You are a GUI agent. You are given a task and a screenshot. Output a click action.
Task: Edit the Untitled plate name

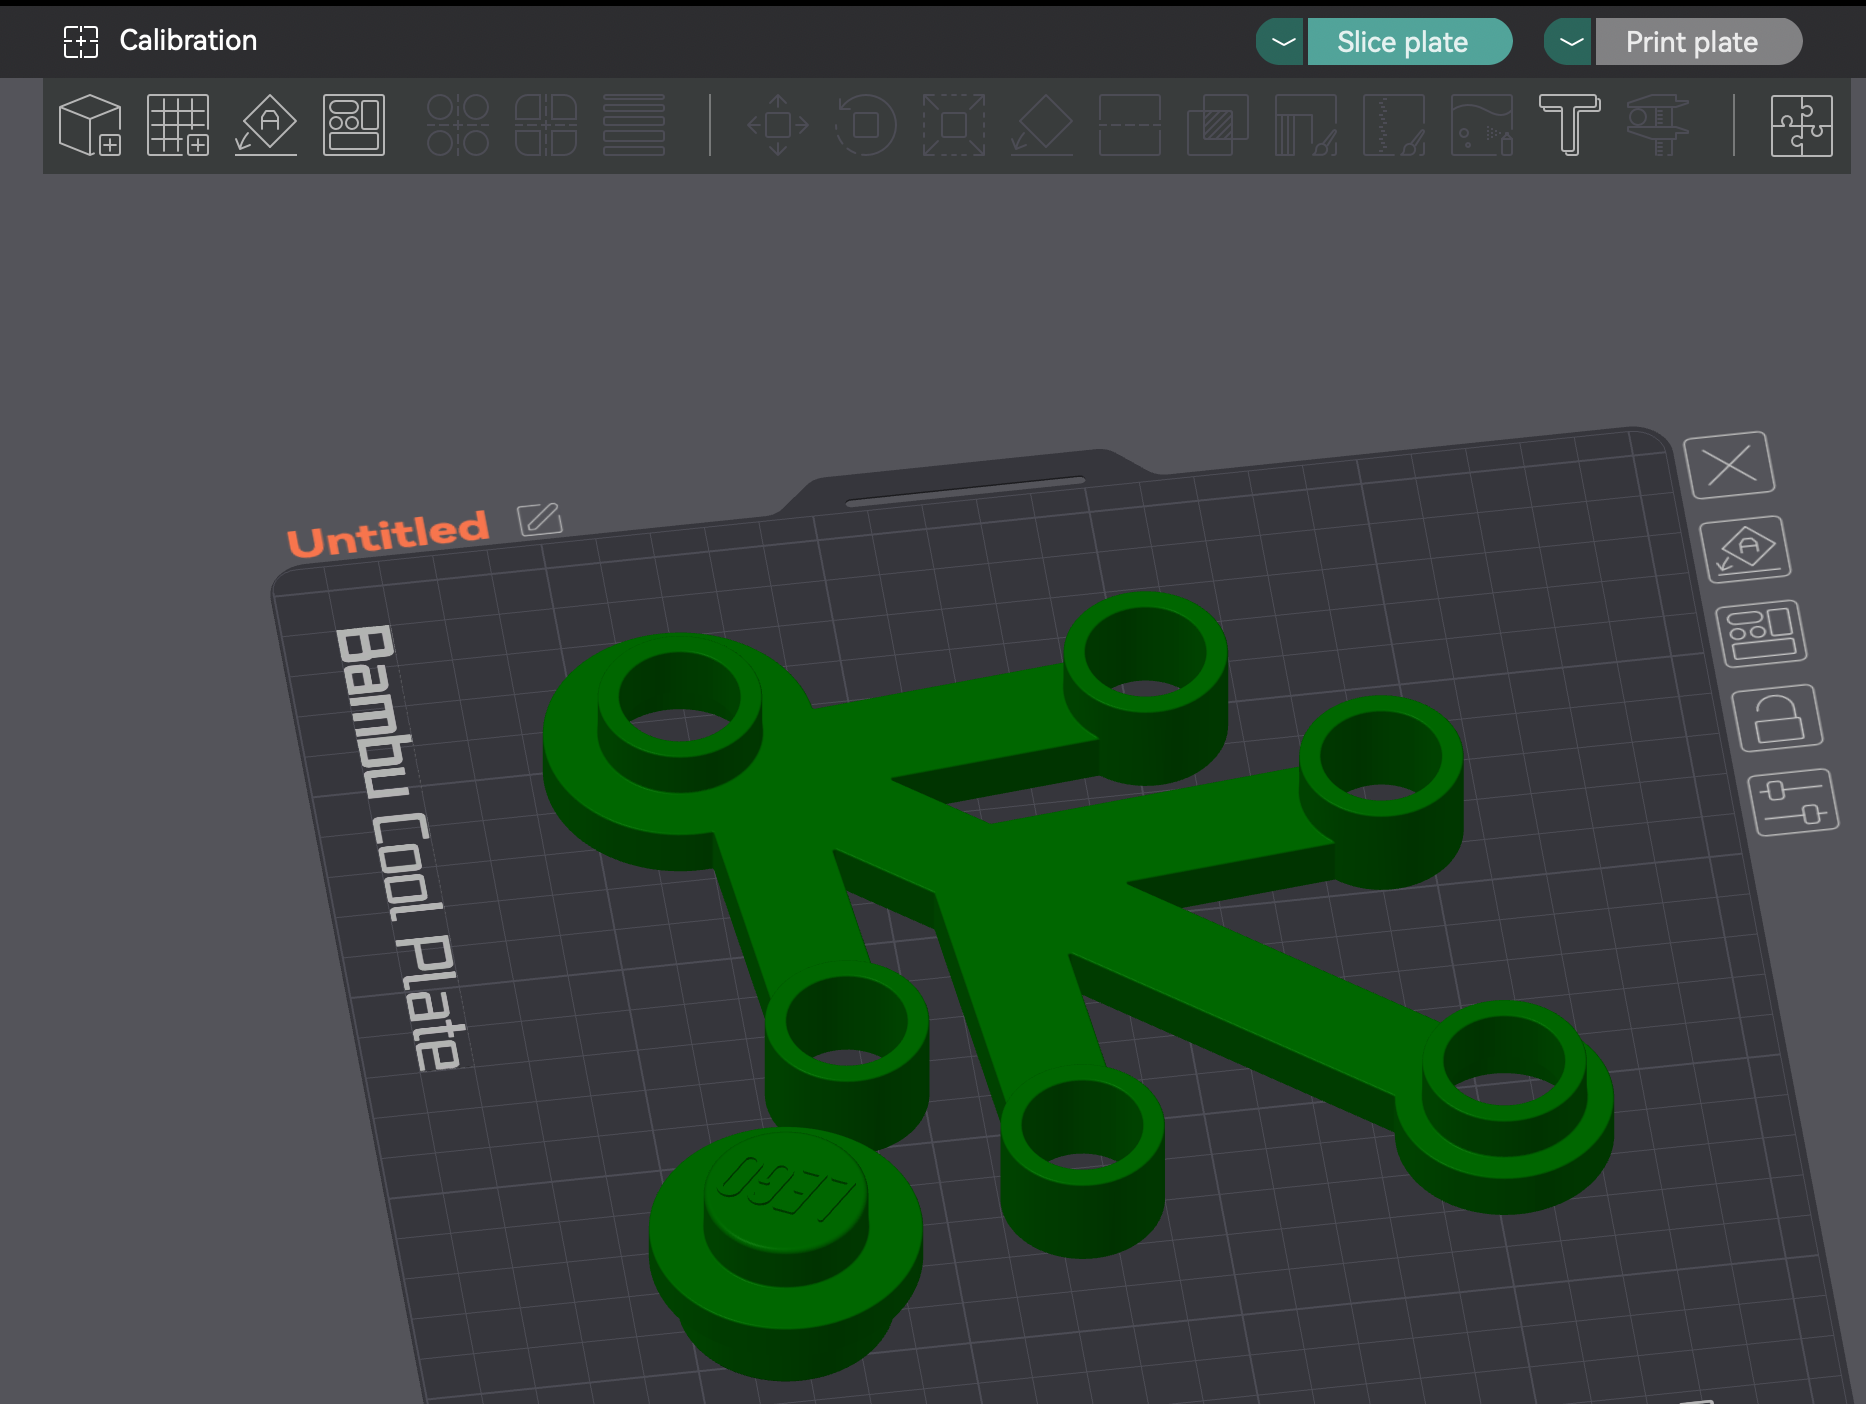tap(540, 519)
